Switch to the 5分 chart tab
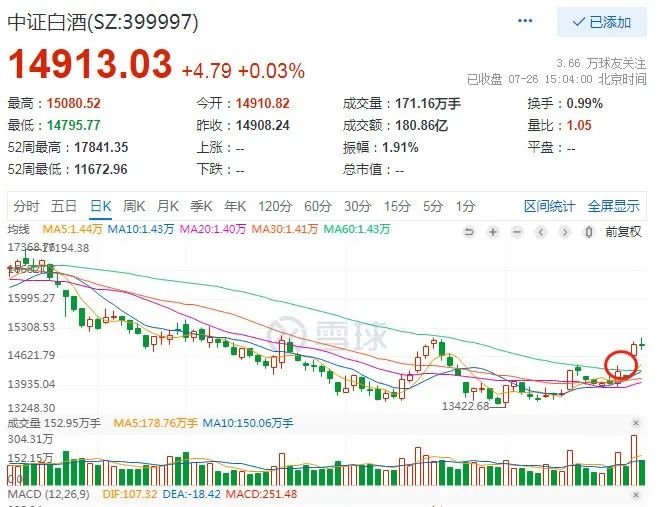 (x=433, y=206)
